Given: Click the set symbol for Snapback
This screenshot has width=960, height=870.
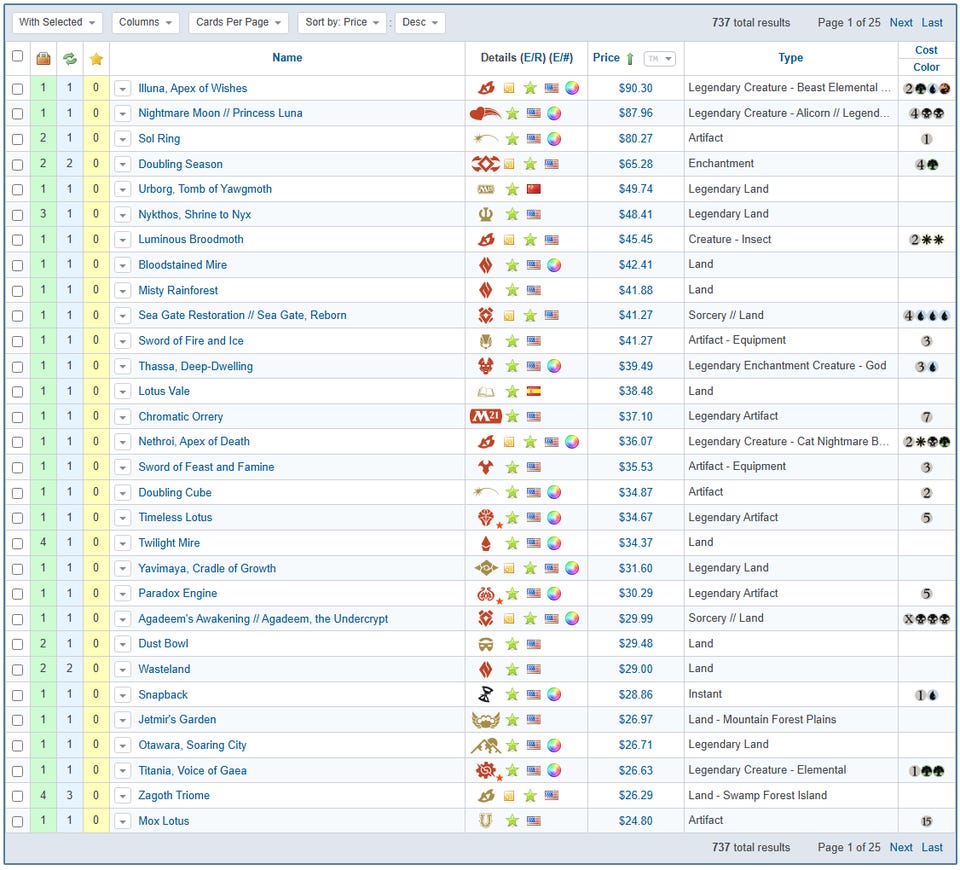Looking at the screenshot, I should click(486, 694).
